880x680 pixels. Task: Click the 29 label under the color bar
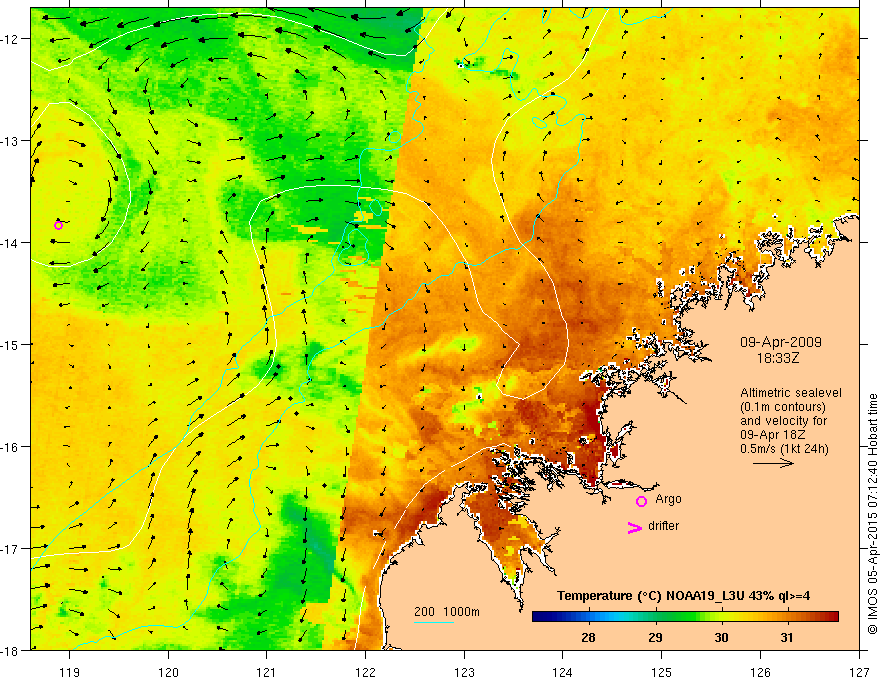click(655, 637)
